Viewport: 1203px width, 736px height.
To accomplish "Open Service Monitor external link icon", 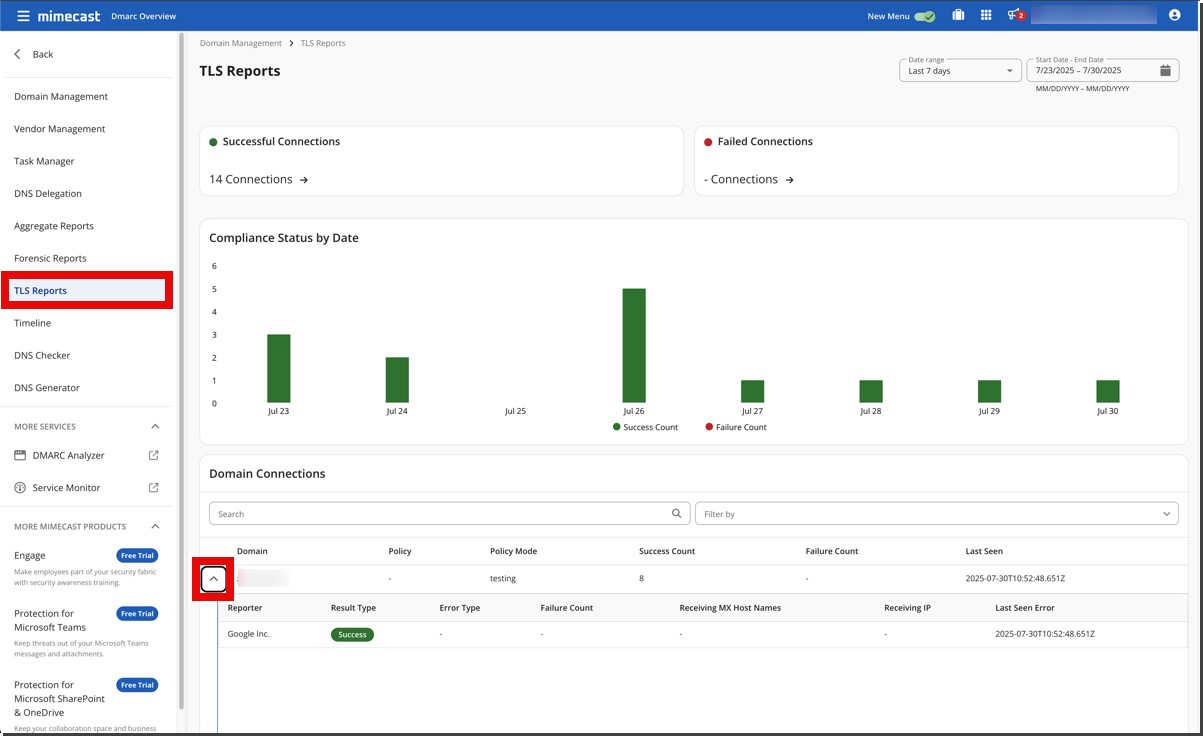I will point(154,488).
